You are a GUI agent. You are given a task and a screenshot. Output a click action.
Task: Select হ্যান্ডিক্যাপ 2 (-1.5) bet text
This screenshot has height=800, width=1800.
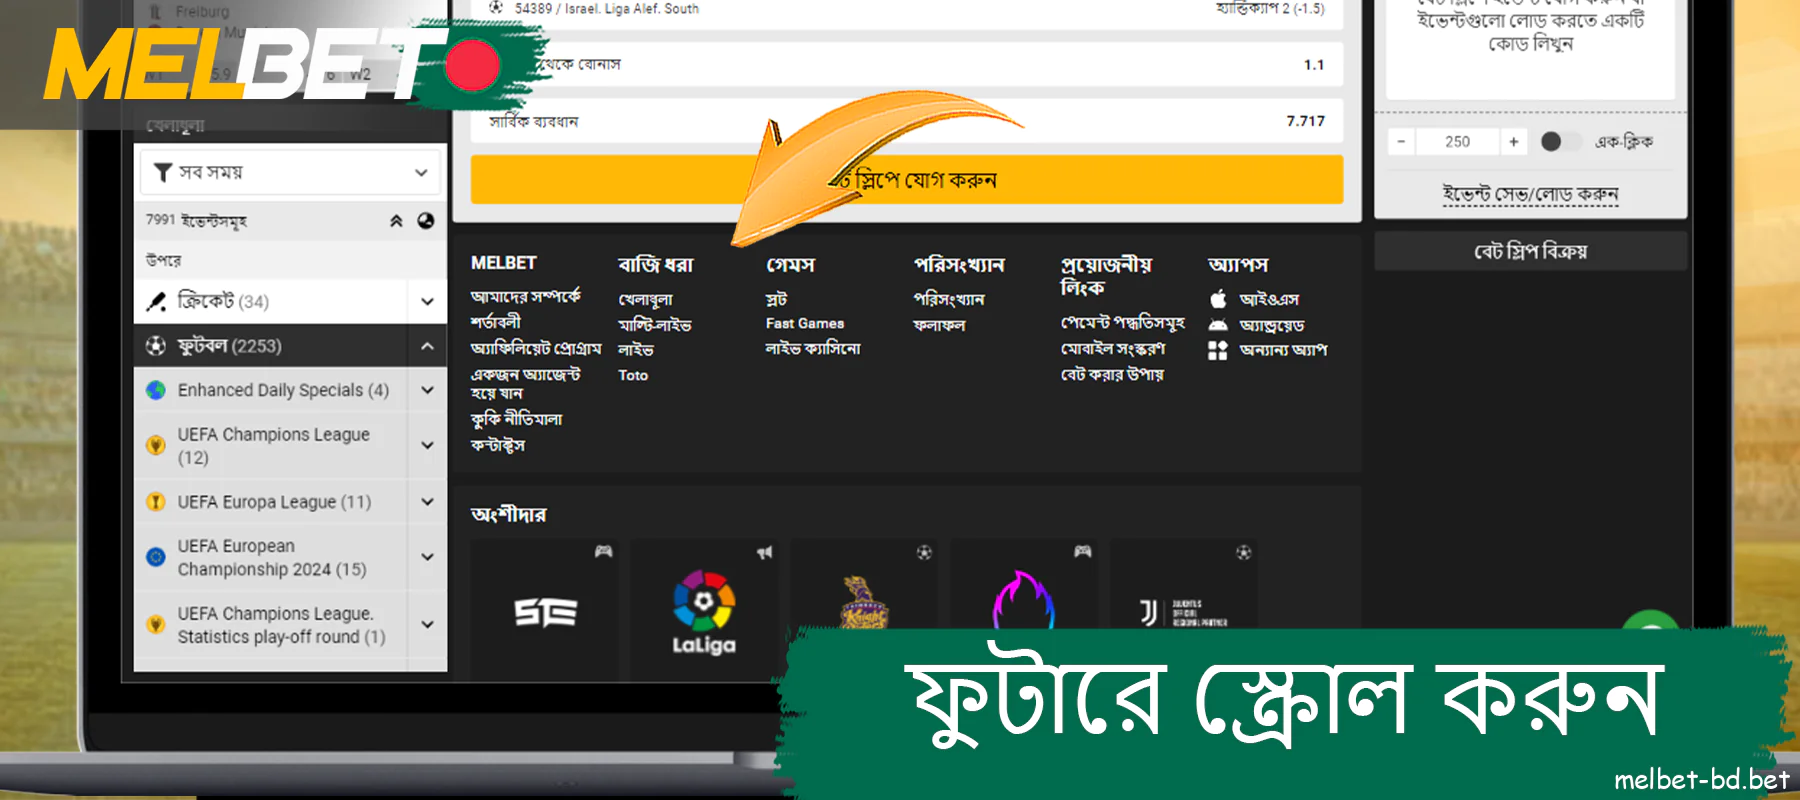1270,8
